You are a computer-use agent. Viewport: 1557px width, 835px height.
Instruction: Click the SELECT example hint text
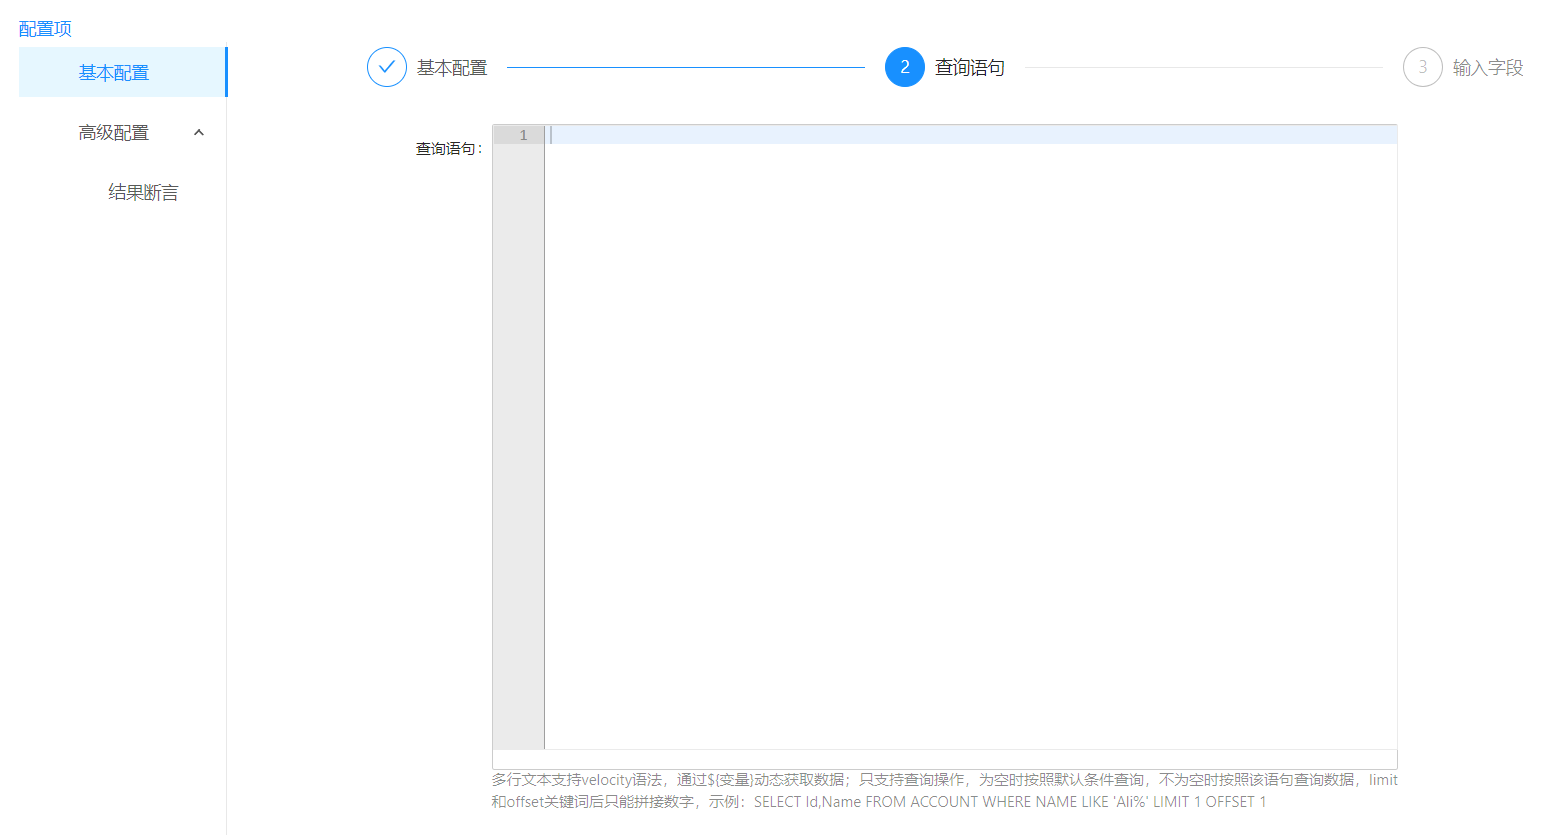1010,802
